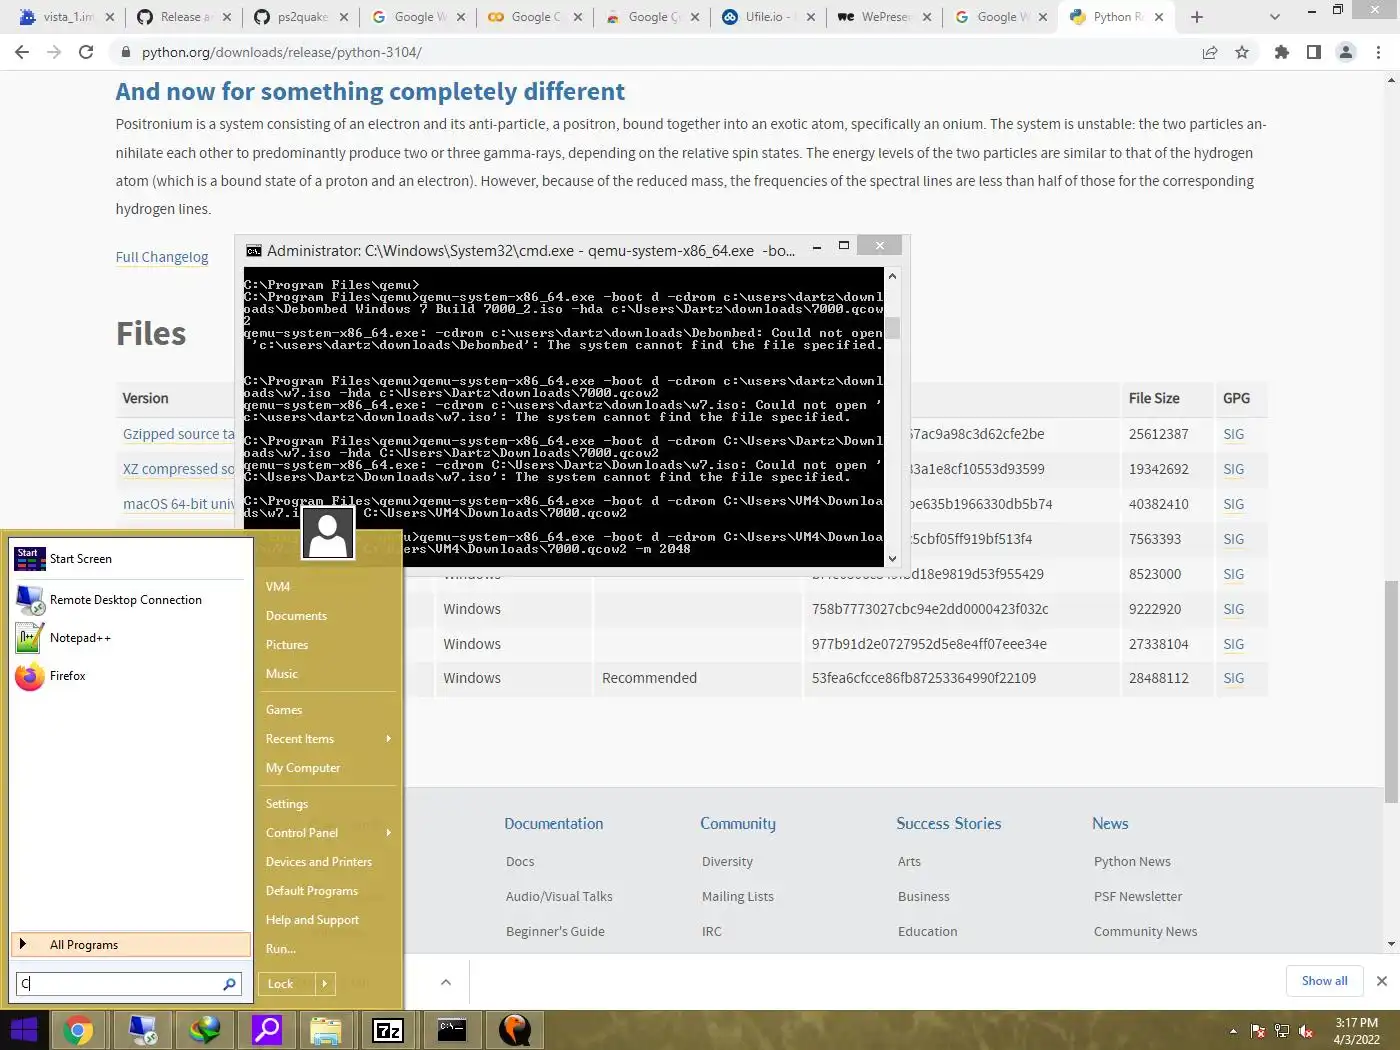The width and height of the screenshot is (1400, 1050).
Task: Open the Gzipped source tarball link
Action: [179, 434]
